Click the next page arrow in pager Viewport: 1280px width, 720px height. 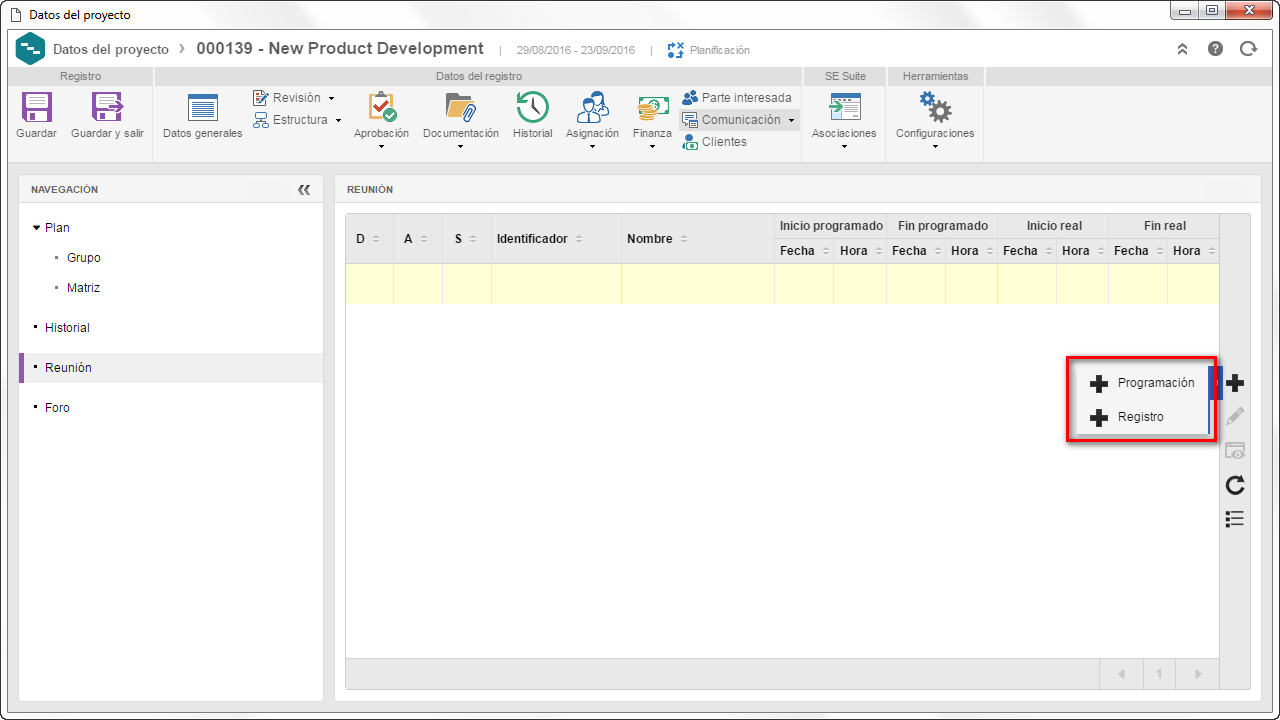[x=1198, y=674]
